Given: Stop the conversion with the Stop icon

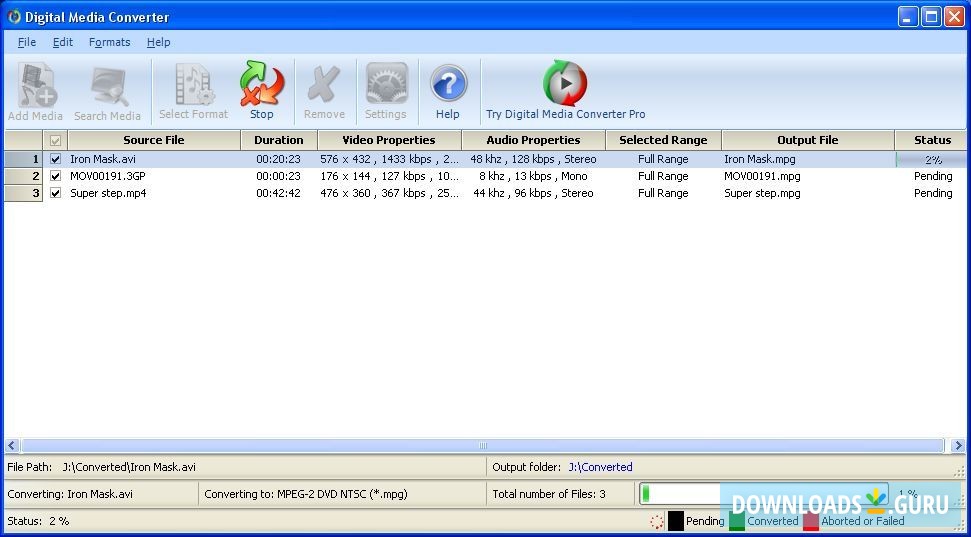Looking at the screenshot, I should (x=261, y=91).
